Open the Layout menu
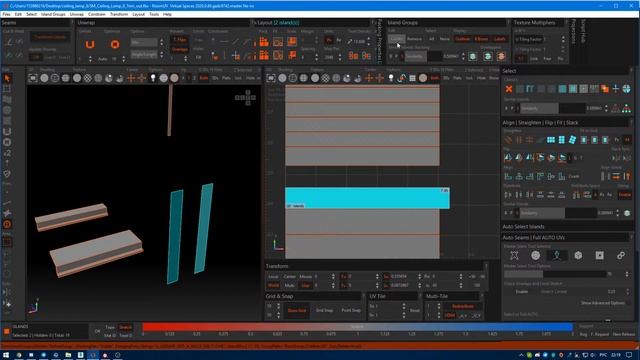The width and height of the screenshot is (640, 360). point(138,14)
